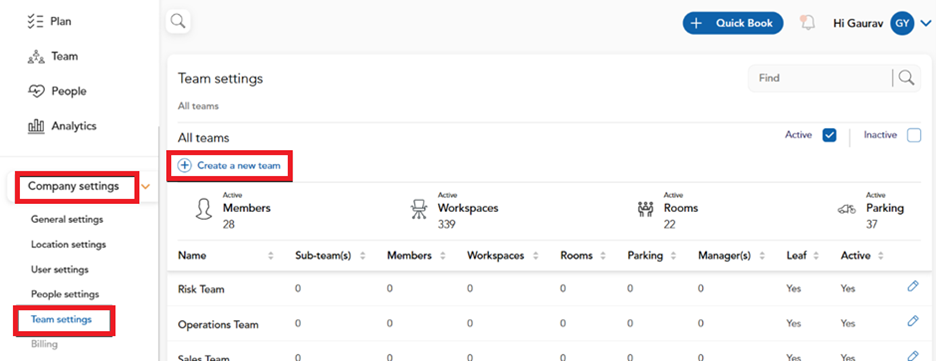Uncheck the Active teams checkbox
This screenshot has width=936, height=361.
pos(829,135)
